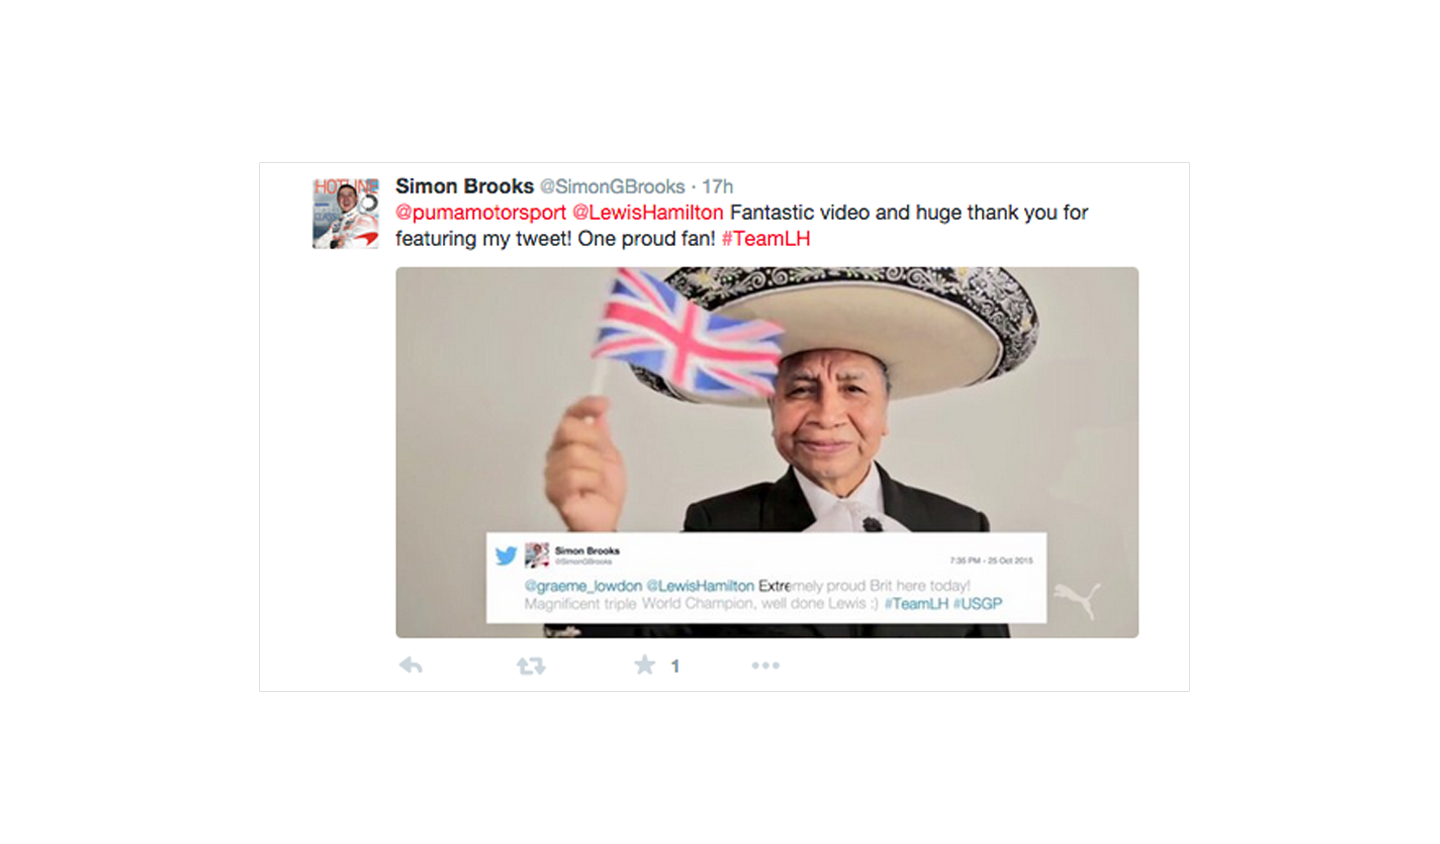Click @graeme_lowdon mention in embedded tweet

[x=583, y=586]
